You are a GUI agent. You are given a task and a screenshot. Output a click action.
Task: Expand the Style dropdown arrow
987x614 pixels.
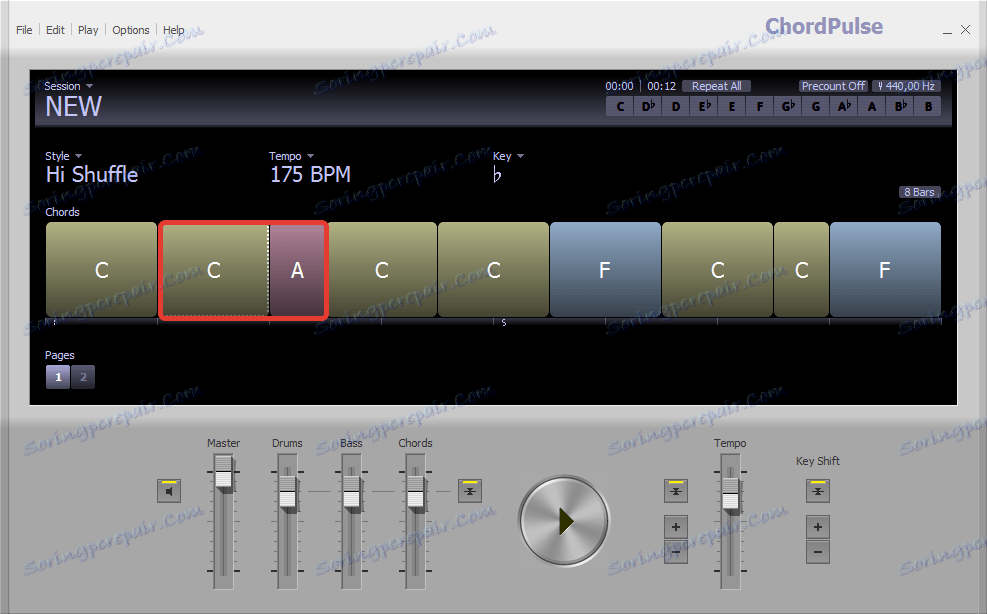pyautogui.click(x=79, y=156)
